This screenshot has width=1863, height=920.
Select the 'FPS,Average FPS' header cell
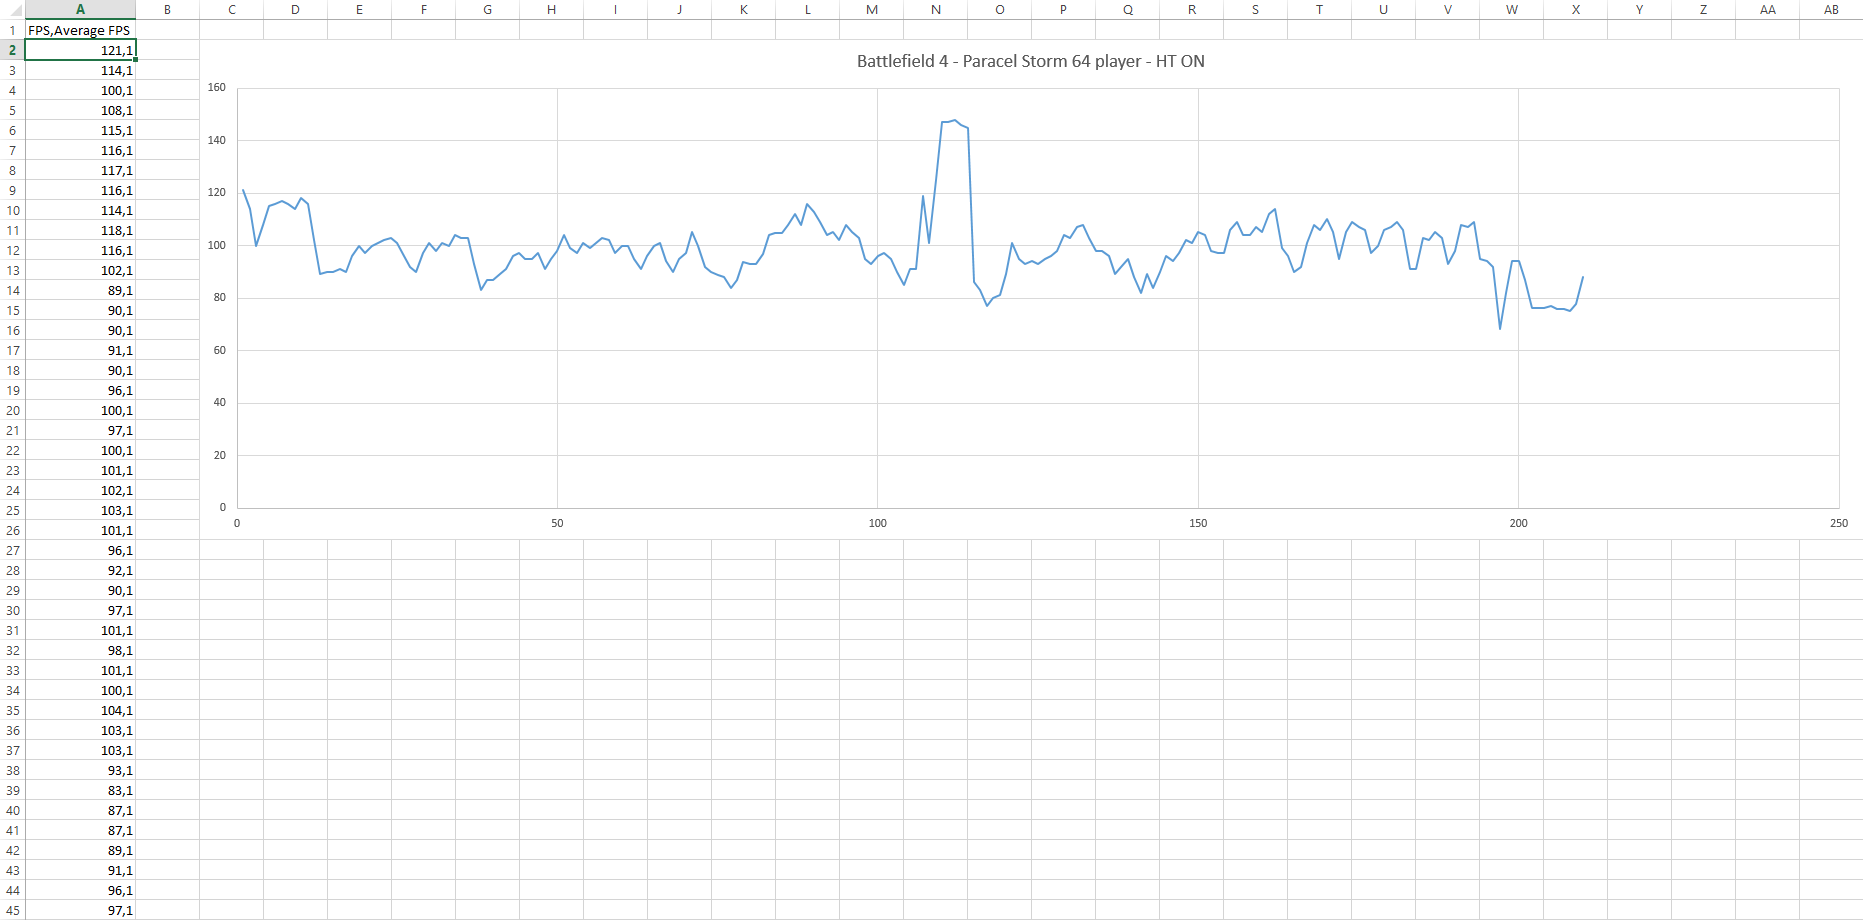(80, 30)
